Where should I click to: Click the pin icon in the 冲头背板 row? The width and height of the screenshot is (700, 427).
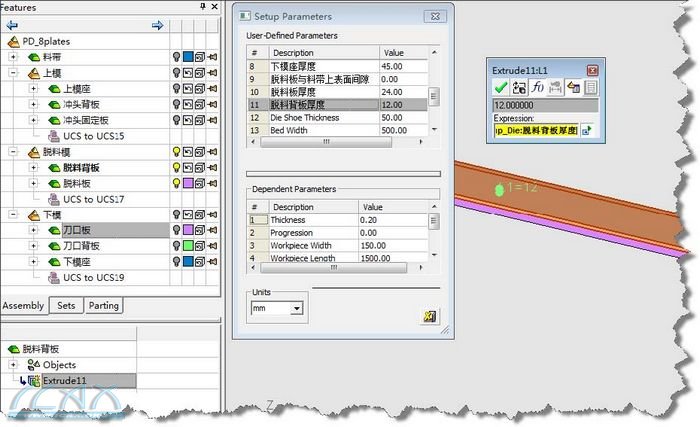[x=212, y=104]
